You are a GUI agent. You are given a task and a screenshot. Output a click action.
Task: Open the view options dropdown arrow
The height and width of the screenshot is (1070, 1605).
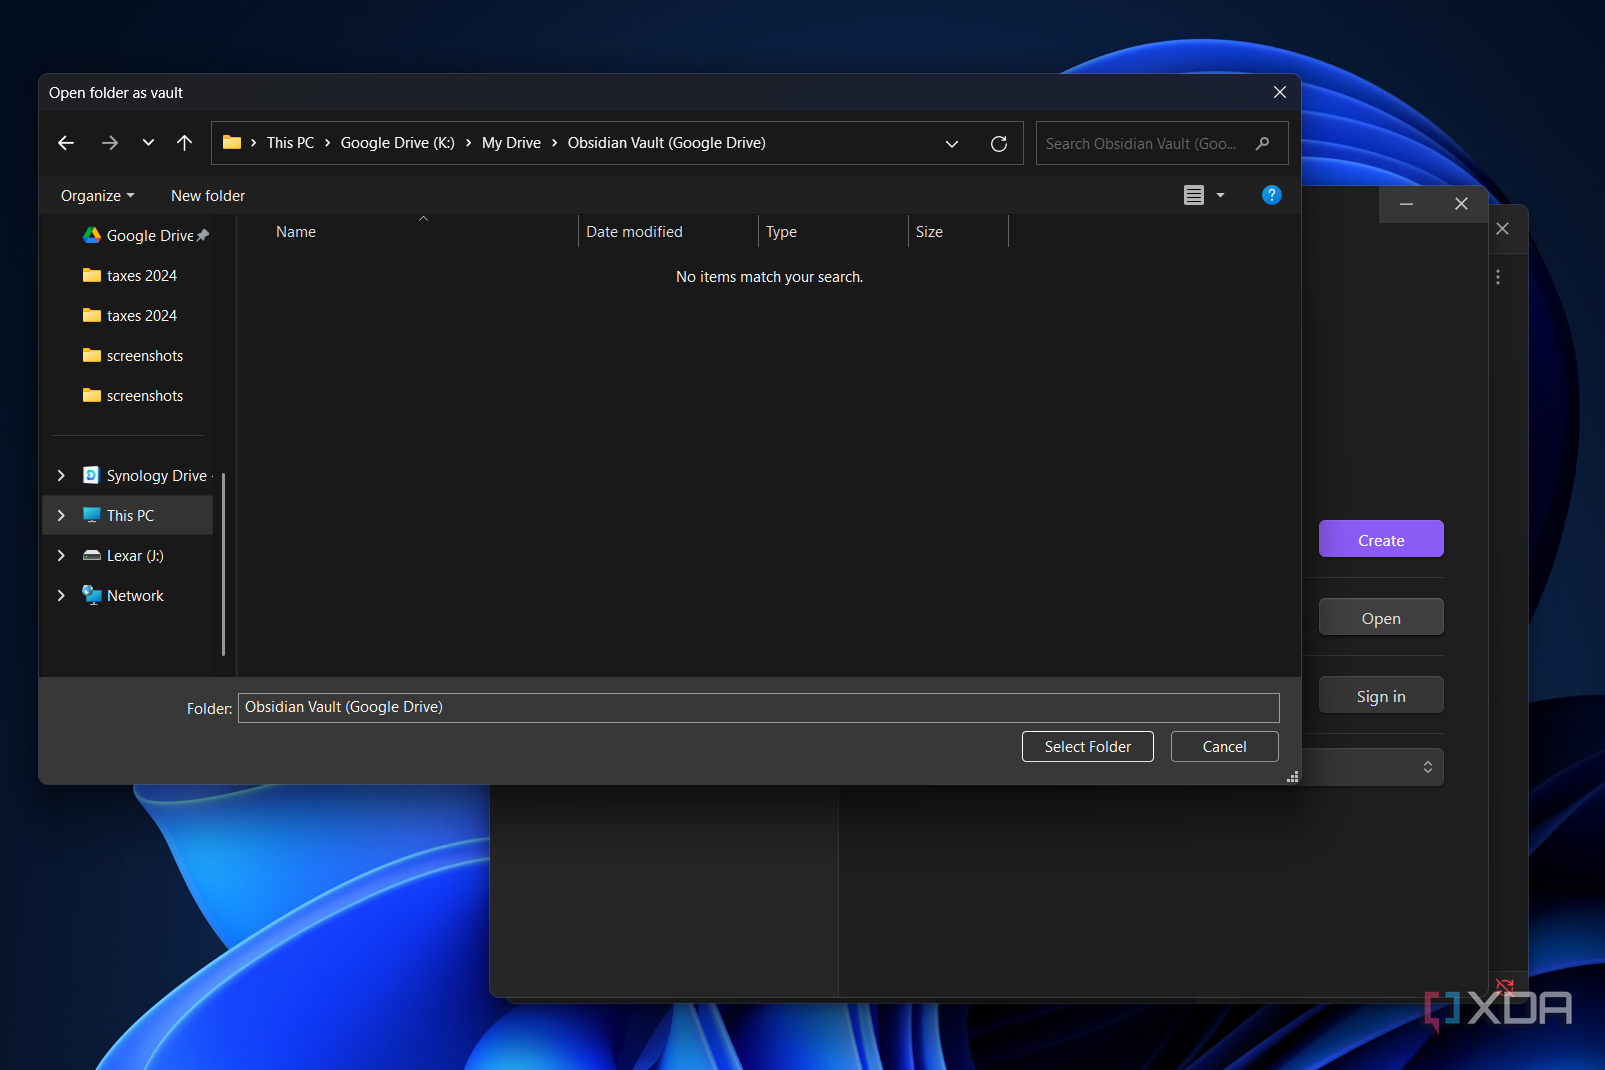[x=1220, y=195]
